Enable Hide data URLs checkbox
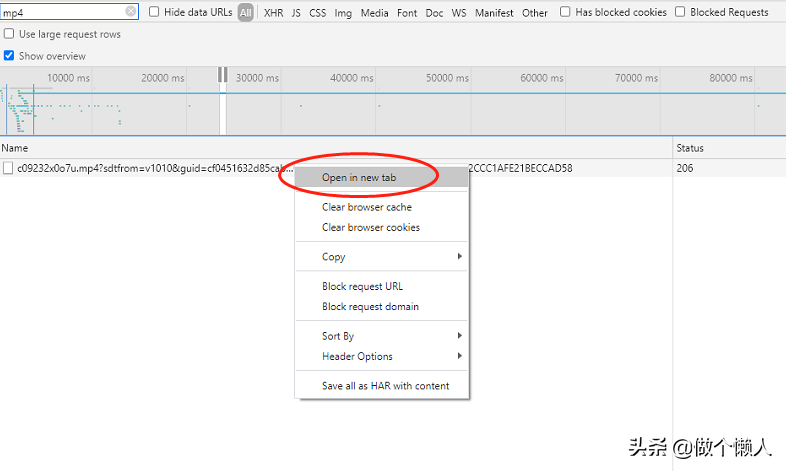Image resolution: width=786 pixels, height=471 pixels. click(x=154, y=12)
